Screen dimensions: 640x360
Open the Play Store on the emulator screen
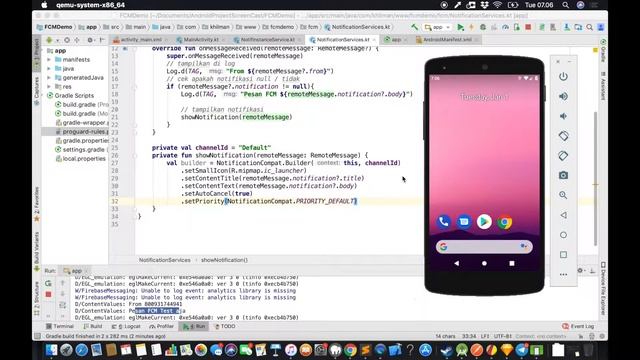(484, 222)
